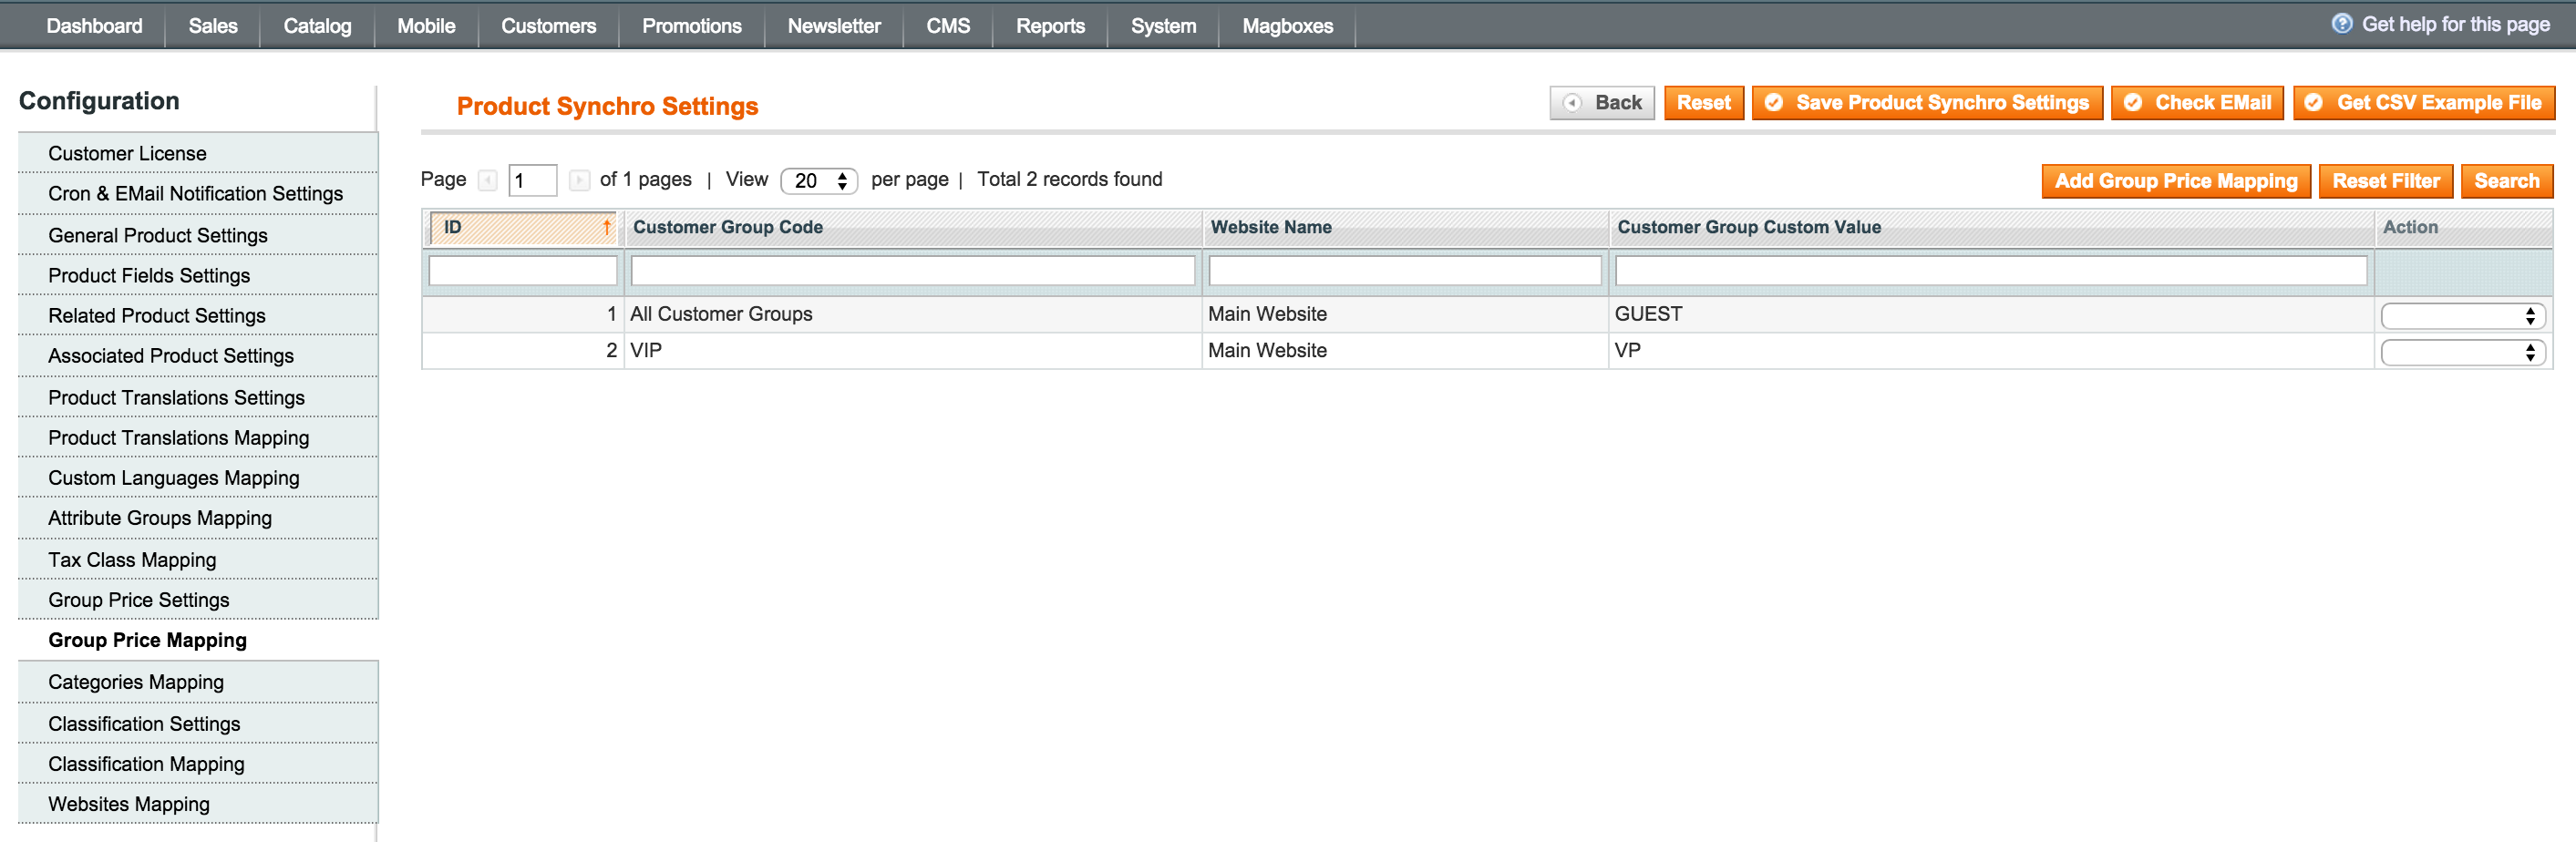
Task: Open Product Fields Settings tab
Action: click(x=198, y=275)
